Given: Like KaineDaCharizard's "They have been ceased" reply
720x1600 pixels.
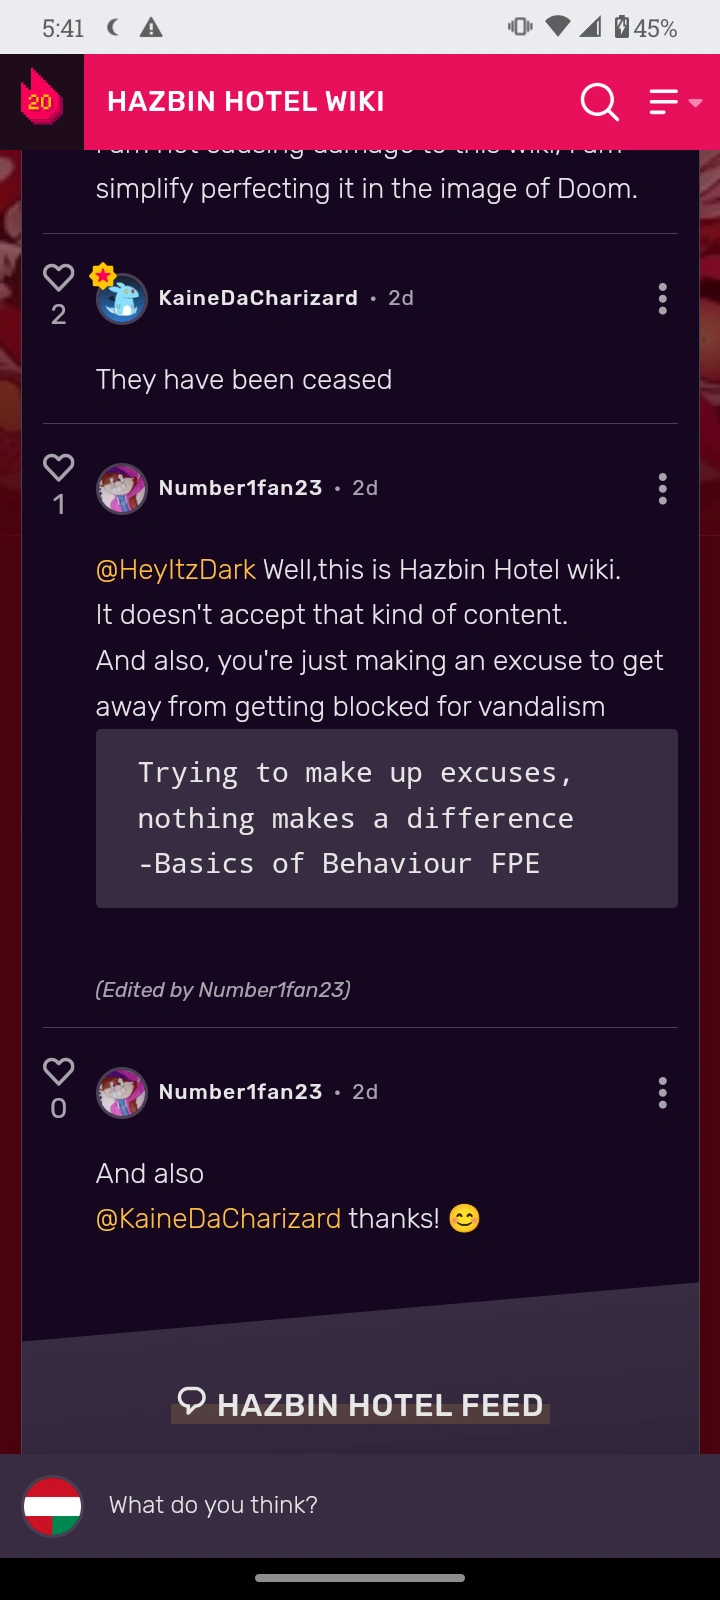Looking at the screenshot, I should 58,278.
